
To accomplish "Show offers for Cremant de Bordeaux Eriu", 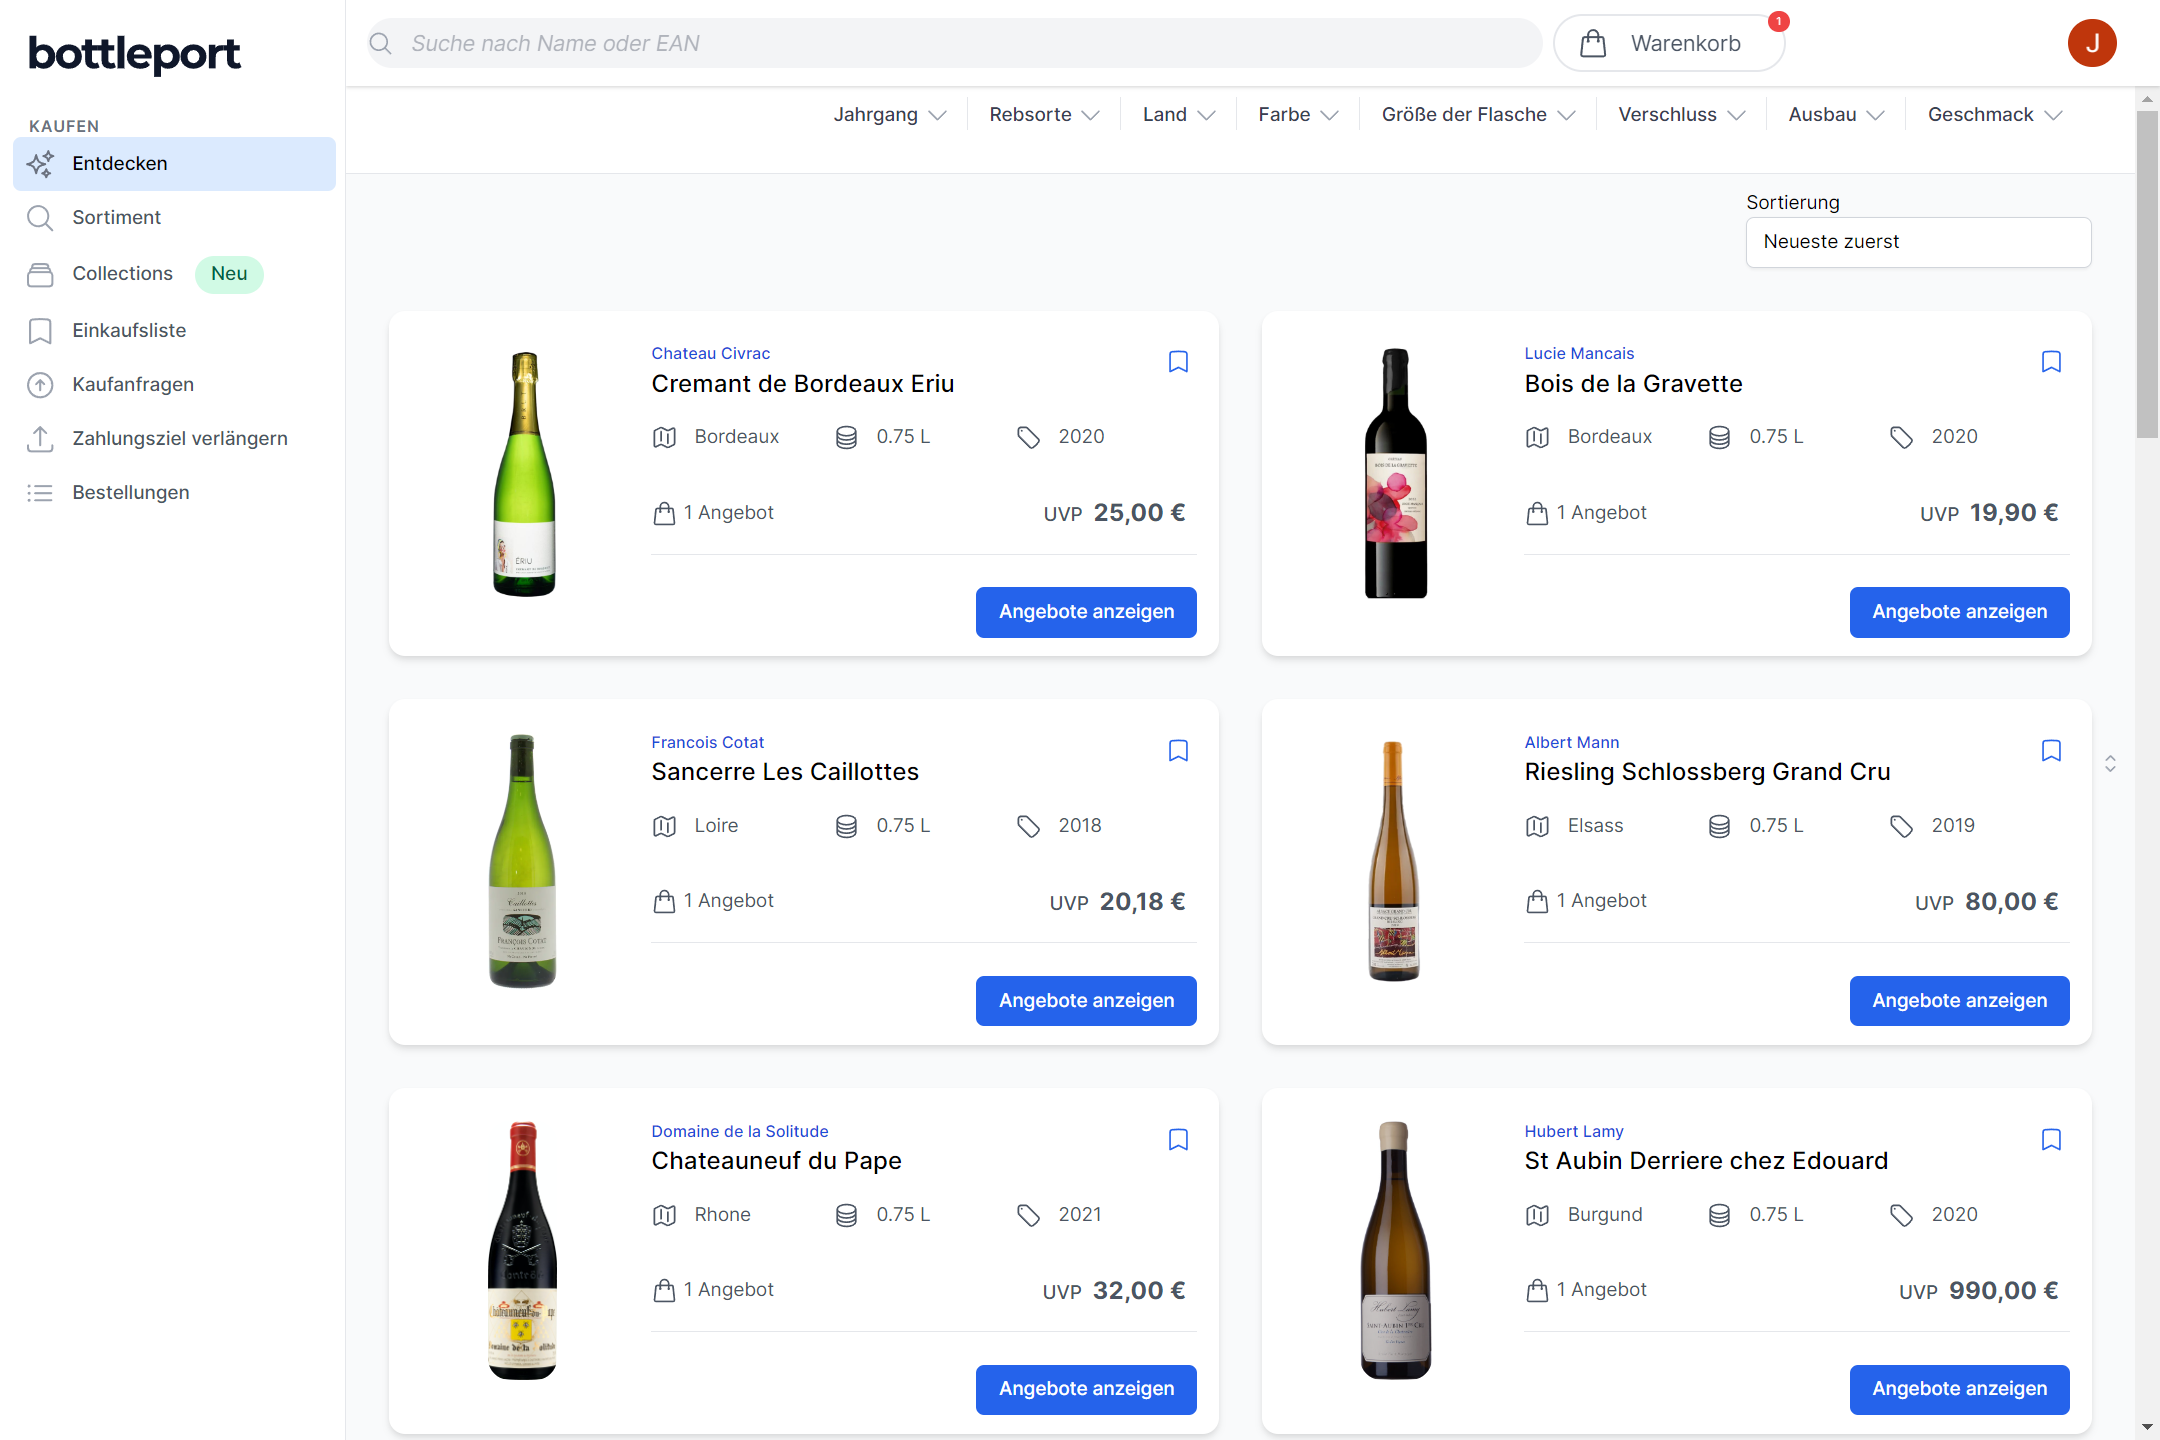I will coord(1086,612).
